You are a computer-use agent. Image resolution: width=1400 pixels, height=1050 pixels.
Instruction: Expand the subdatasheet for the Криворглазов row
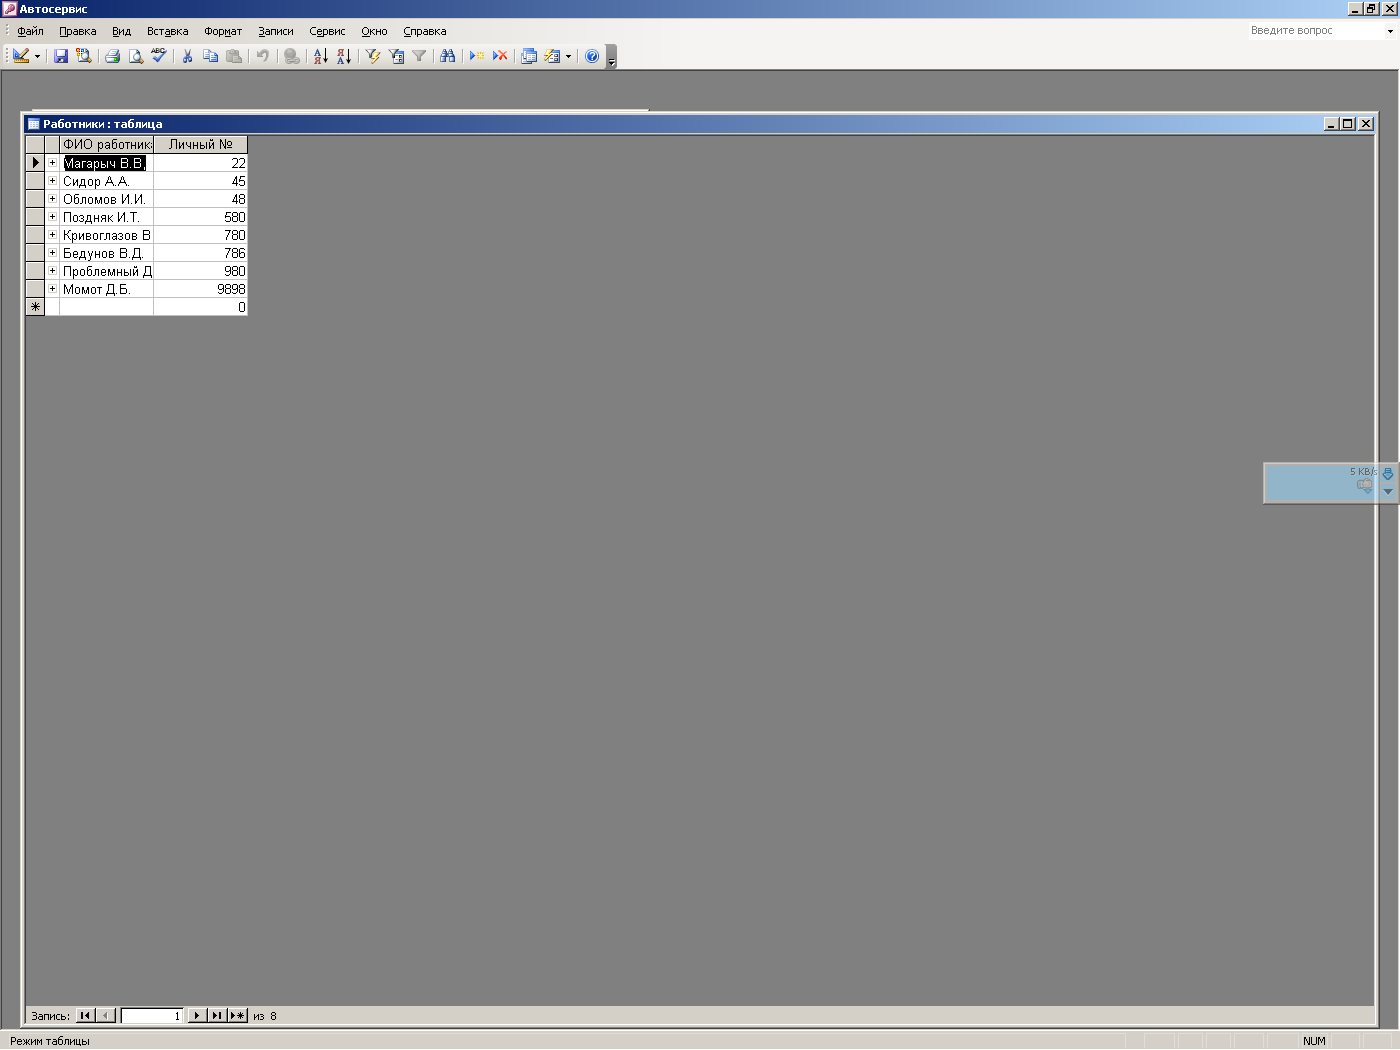pyautogui.click(x=52, y=235)
